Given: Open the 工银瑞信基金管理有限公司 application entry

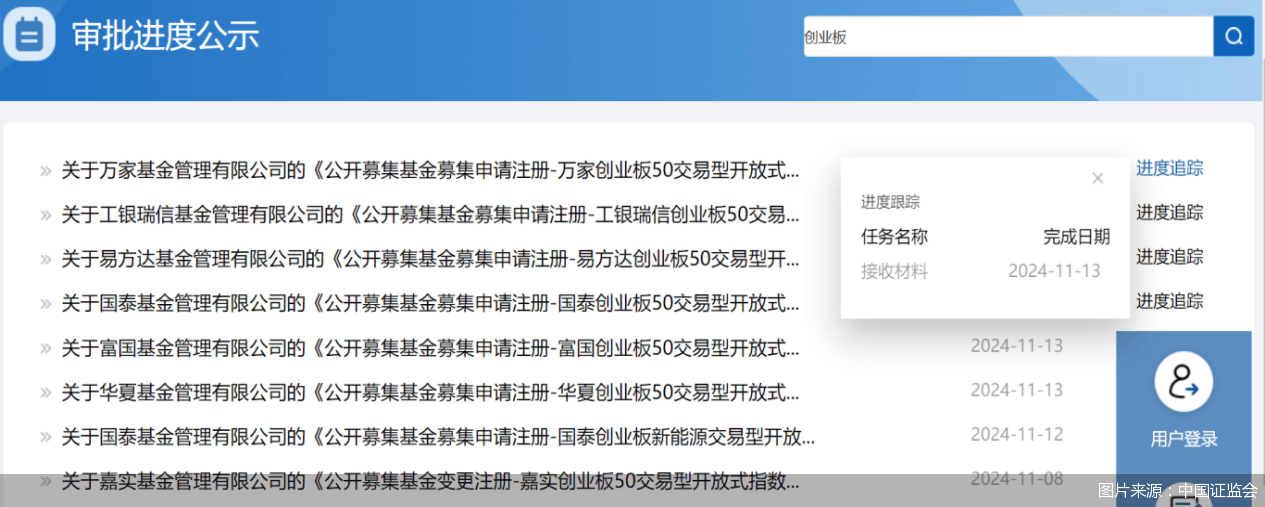Looking at the screenshot, I should tap(430, 214).
